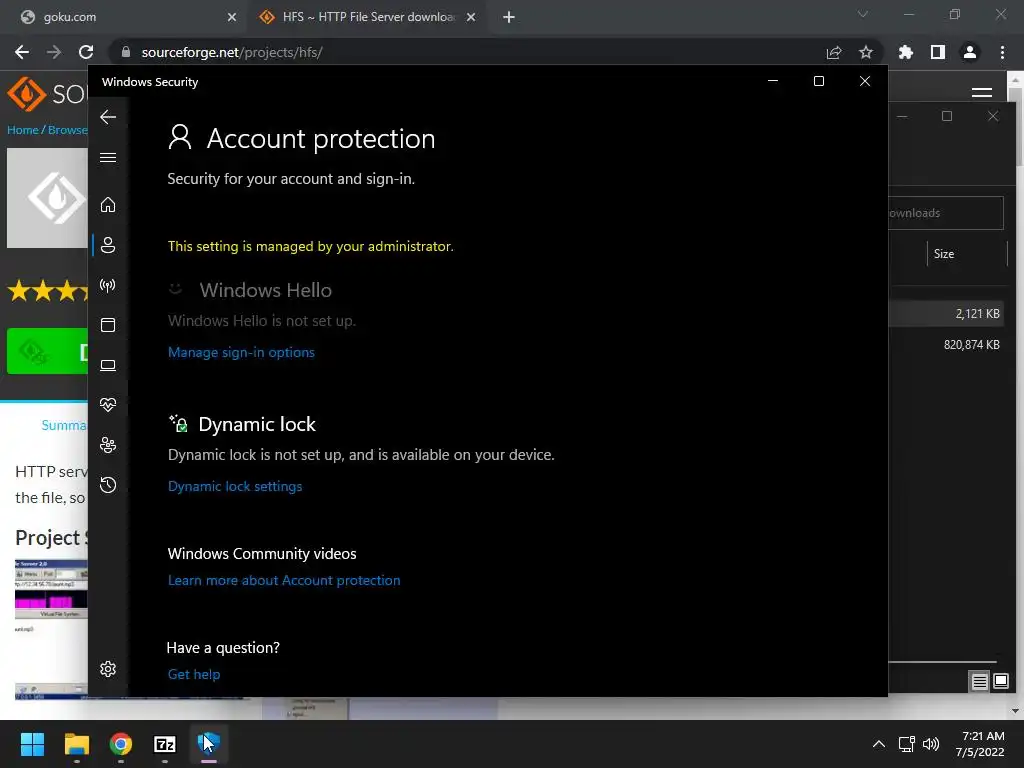This screenshot has height=768, width=1024.
Task: Click Manage sign-in options link
Action: coord(241,352)
